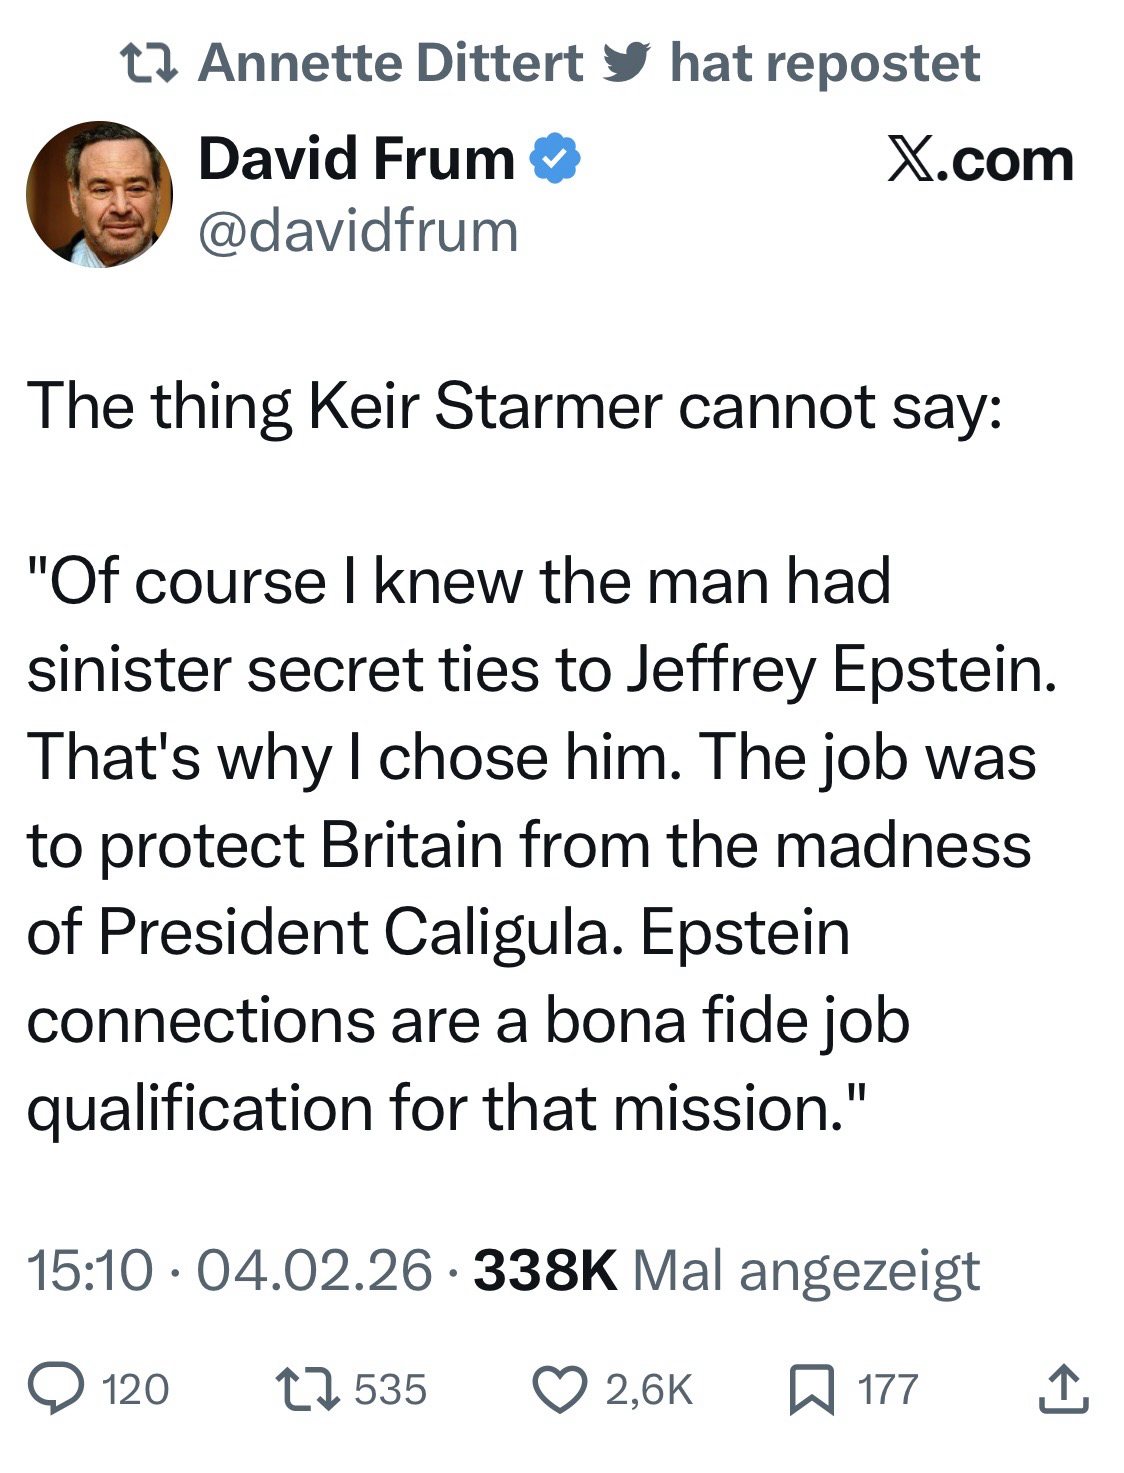Image resolution: width=1124 pixels, height=1473 pixels.
Task: Open Annette Dittert's profile name
Action: pyautogui.click(x=391, y=64)
